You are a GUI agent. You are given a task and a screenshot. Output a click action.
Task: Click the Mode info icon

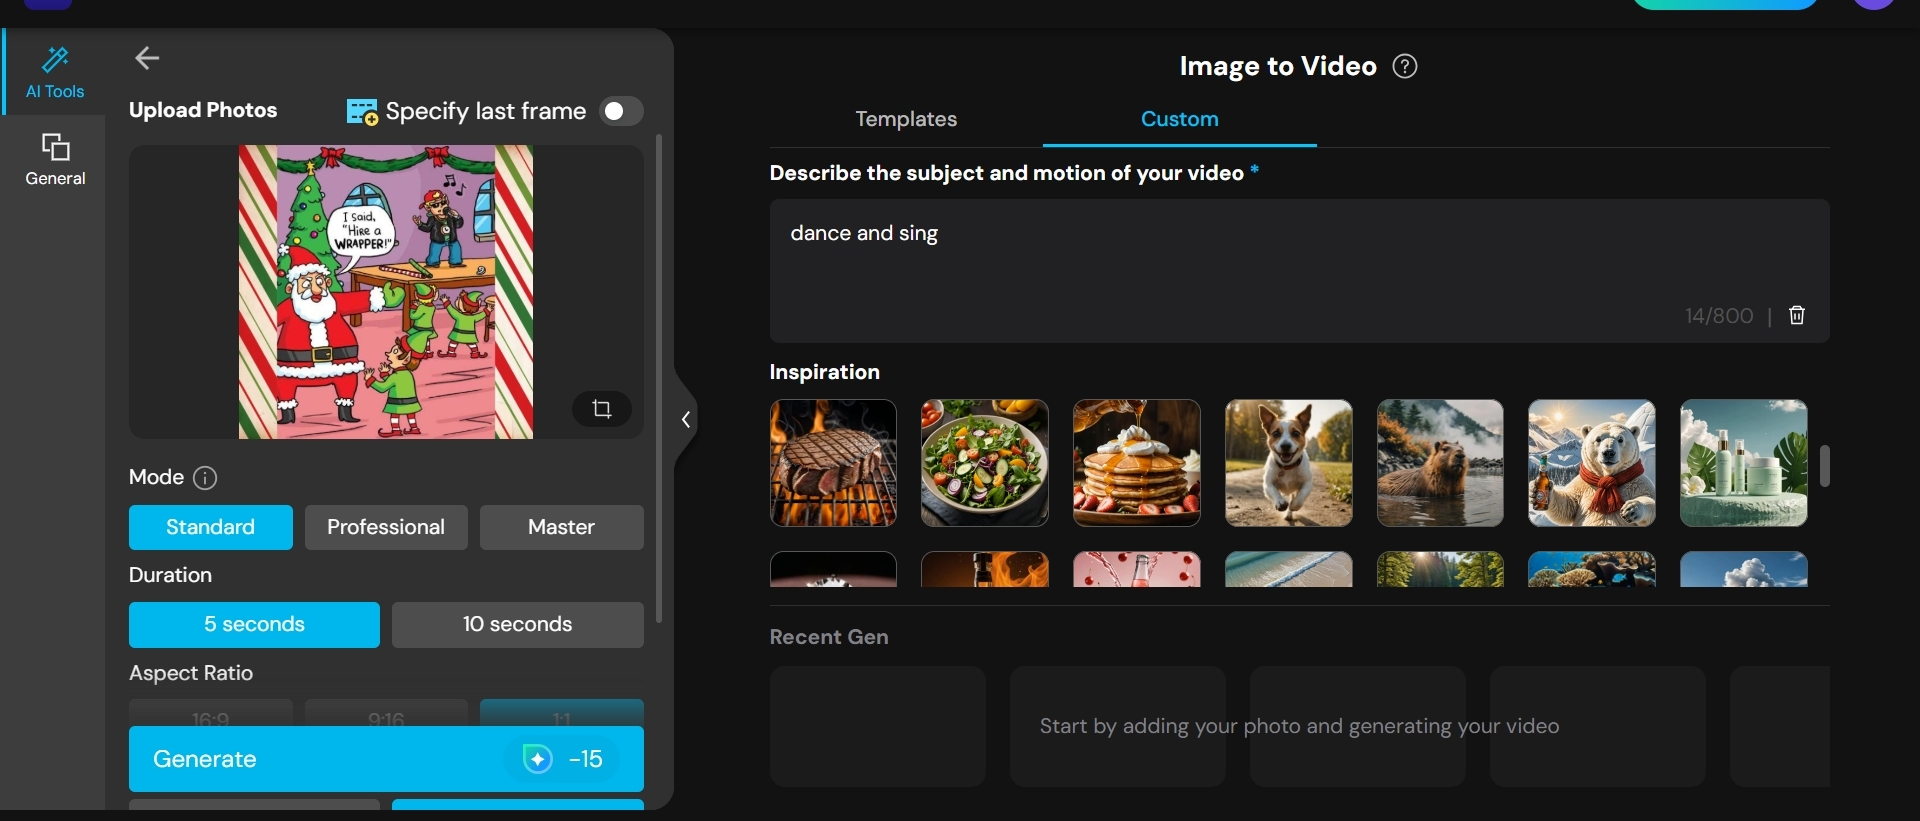coord(205,478)
